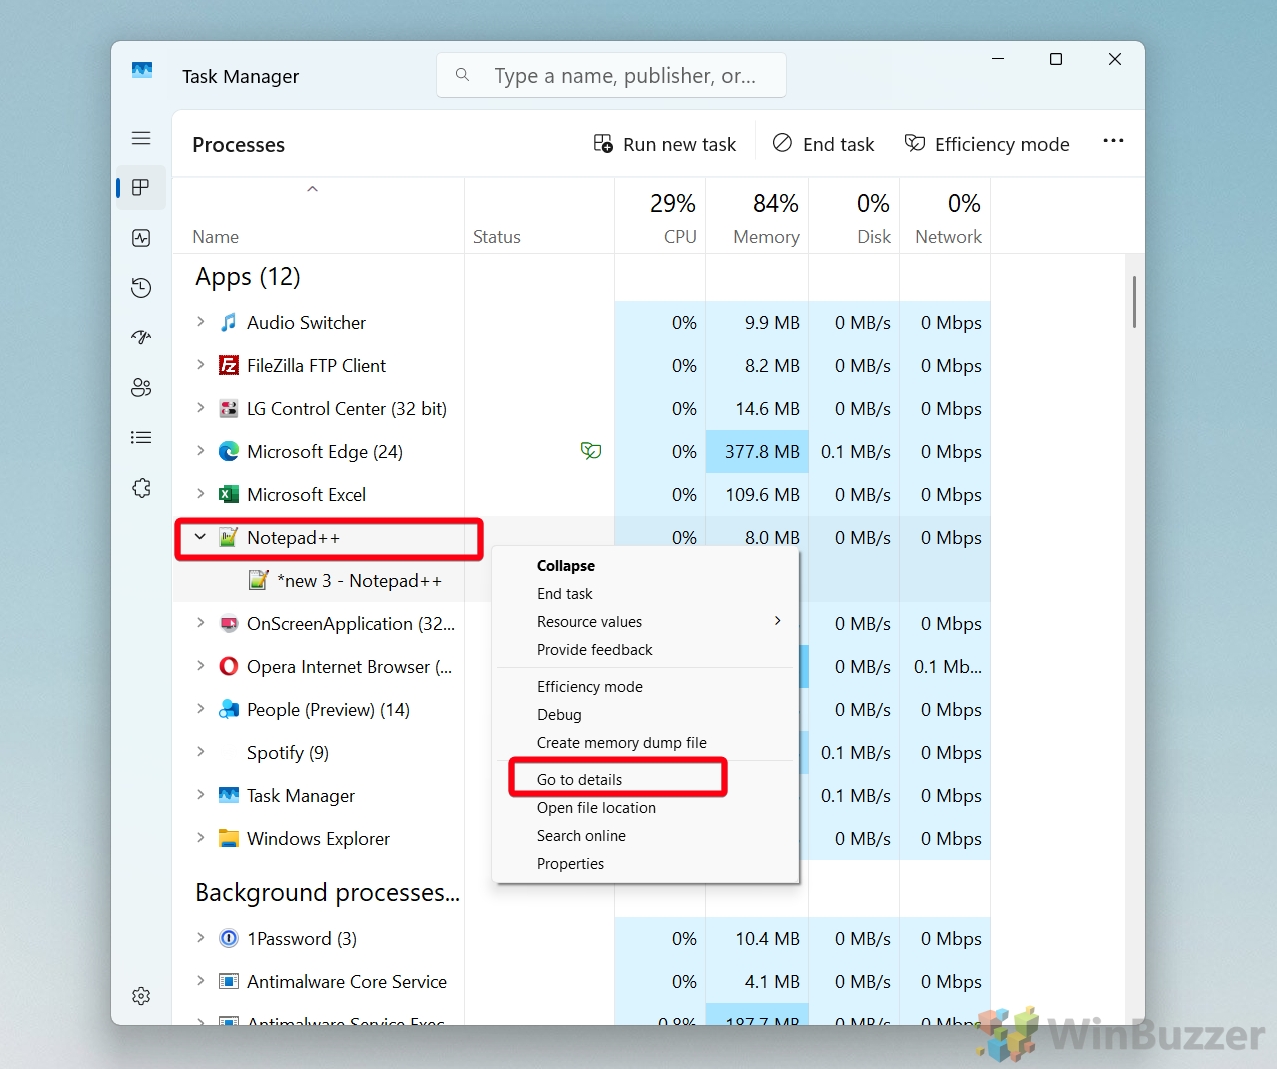
Task: Expand the Spotify (9) group
Action: click(201, 752)
